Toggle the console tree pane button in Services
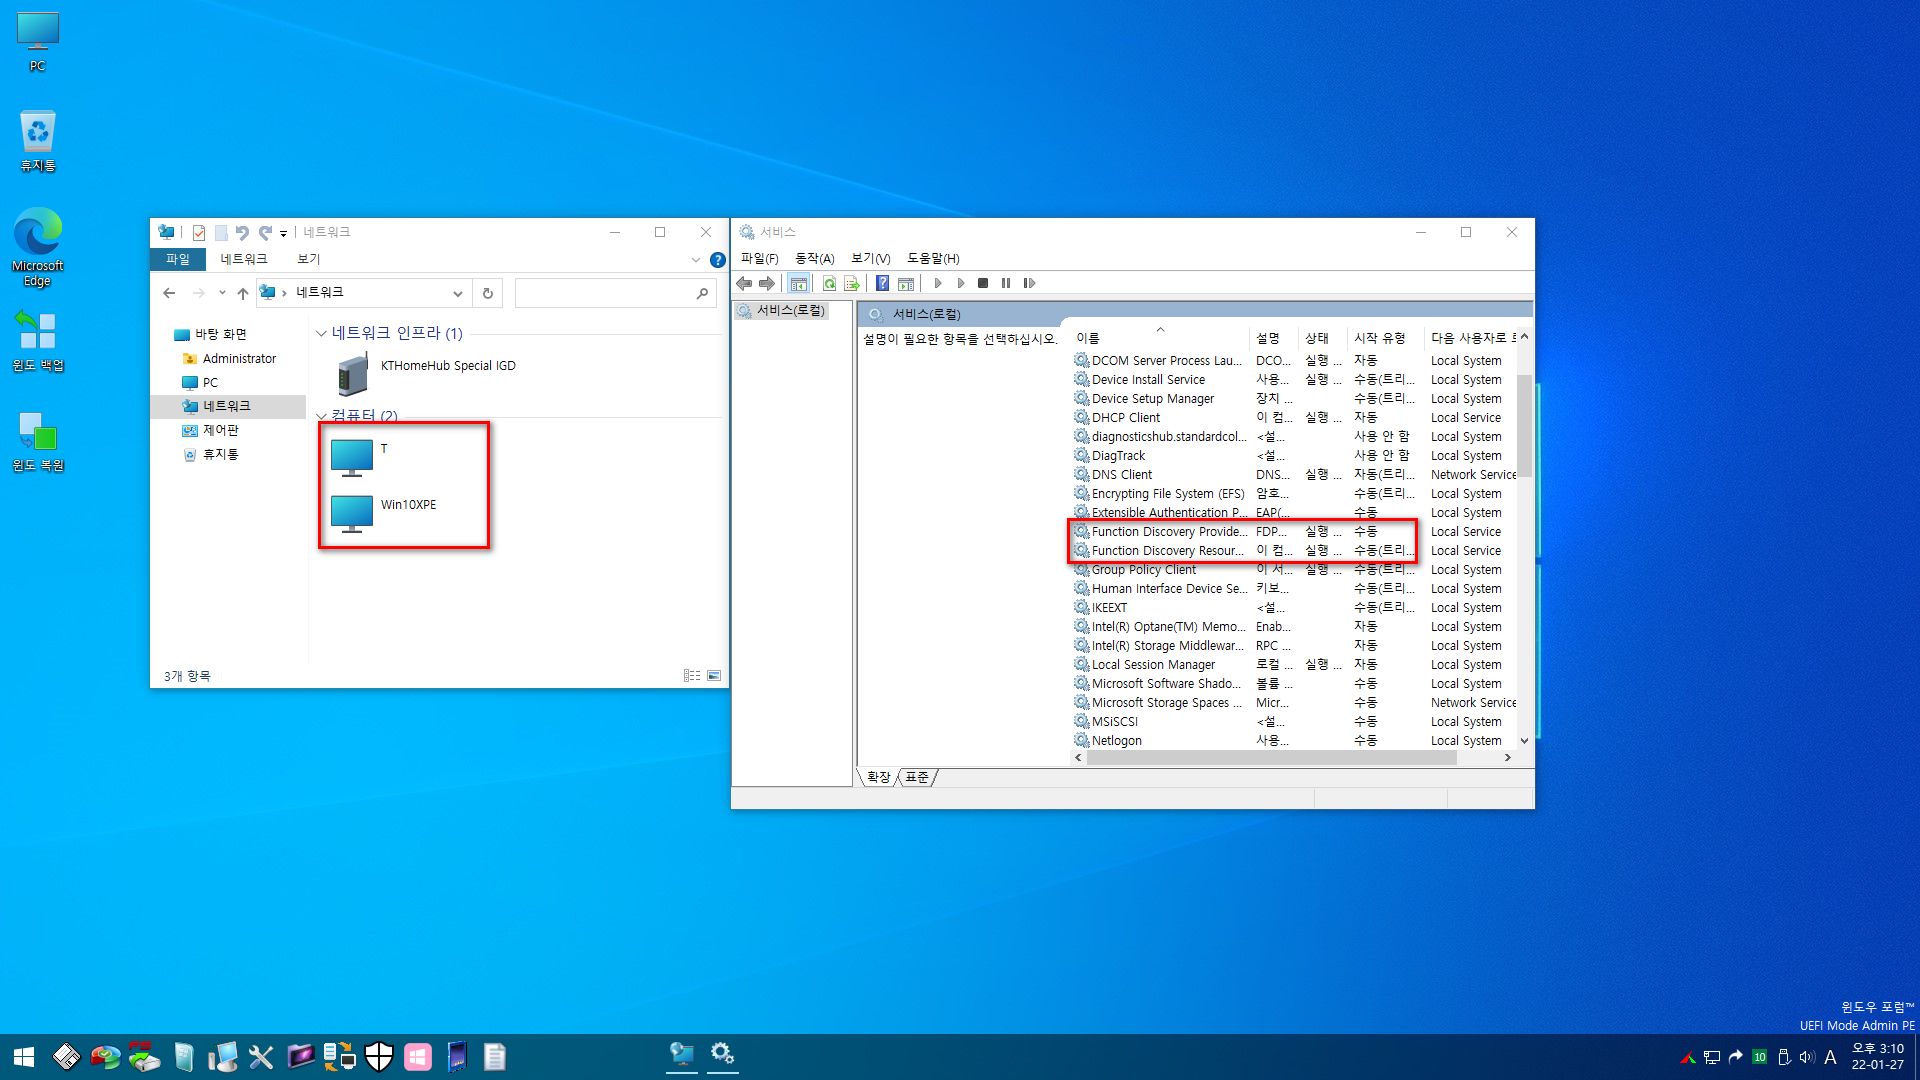 (x=798, y=283)
